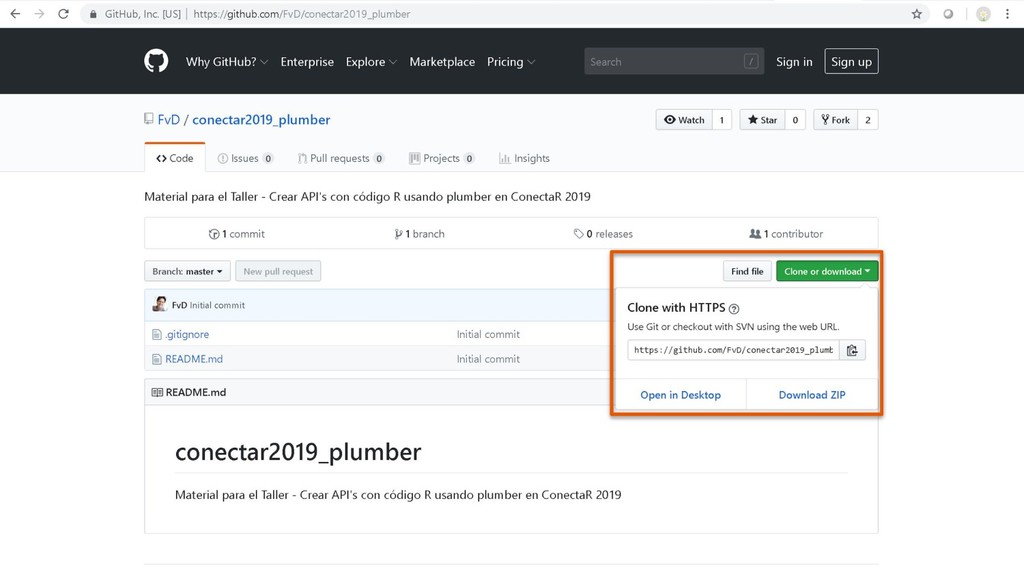Expand the Explore dropdown menu
The width and height of the screenshot is (1024, 576).
coord(371,61)
